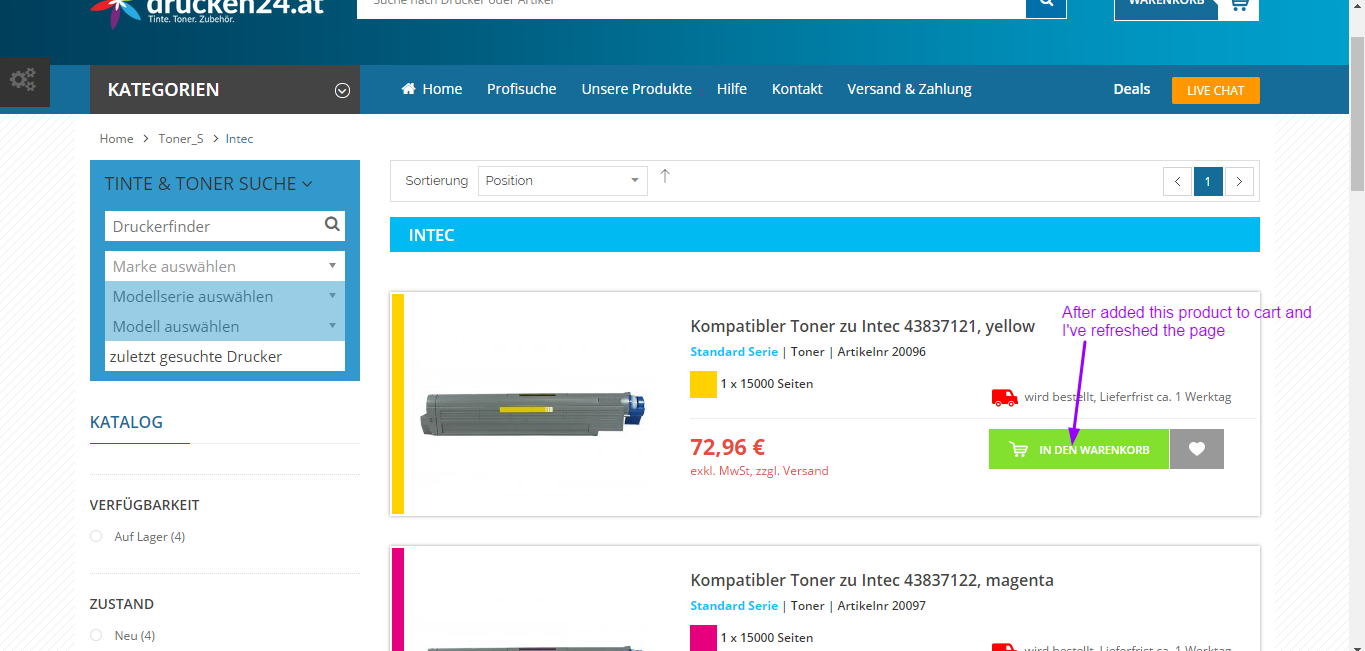Click the Toner_S breadcrumb link
1365x651 pixels.
point(181,139)
